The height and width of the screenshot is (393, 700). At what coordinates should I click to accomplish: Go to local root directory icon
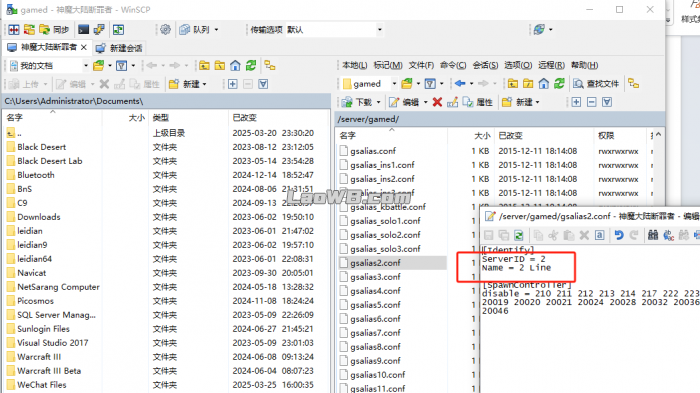[220, 66]
